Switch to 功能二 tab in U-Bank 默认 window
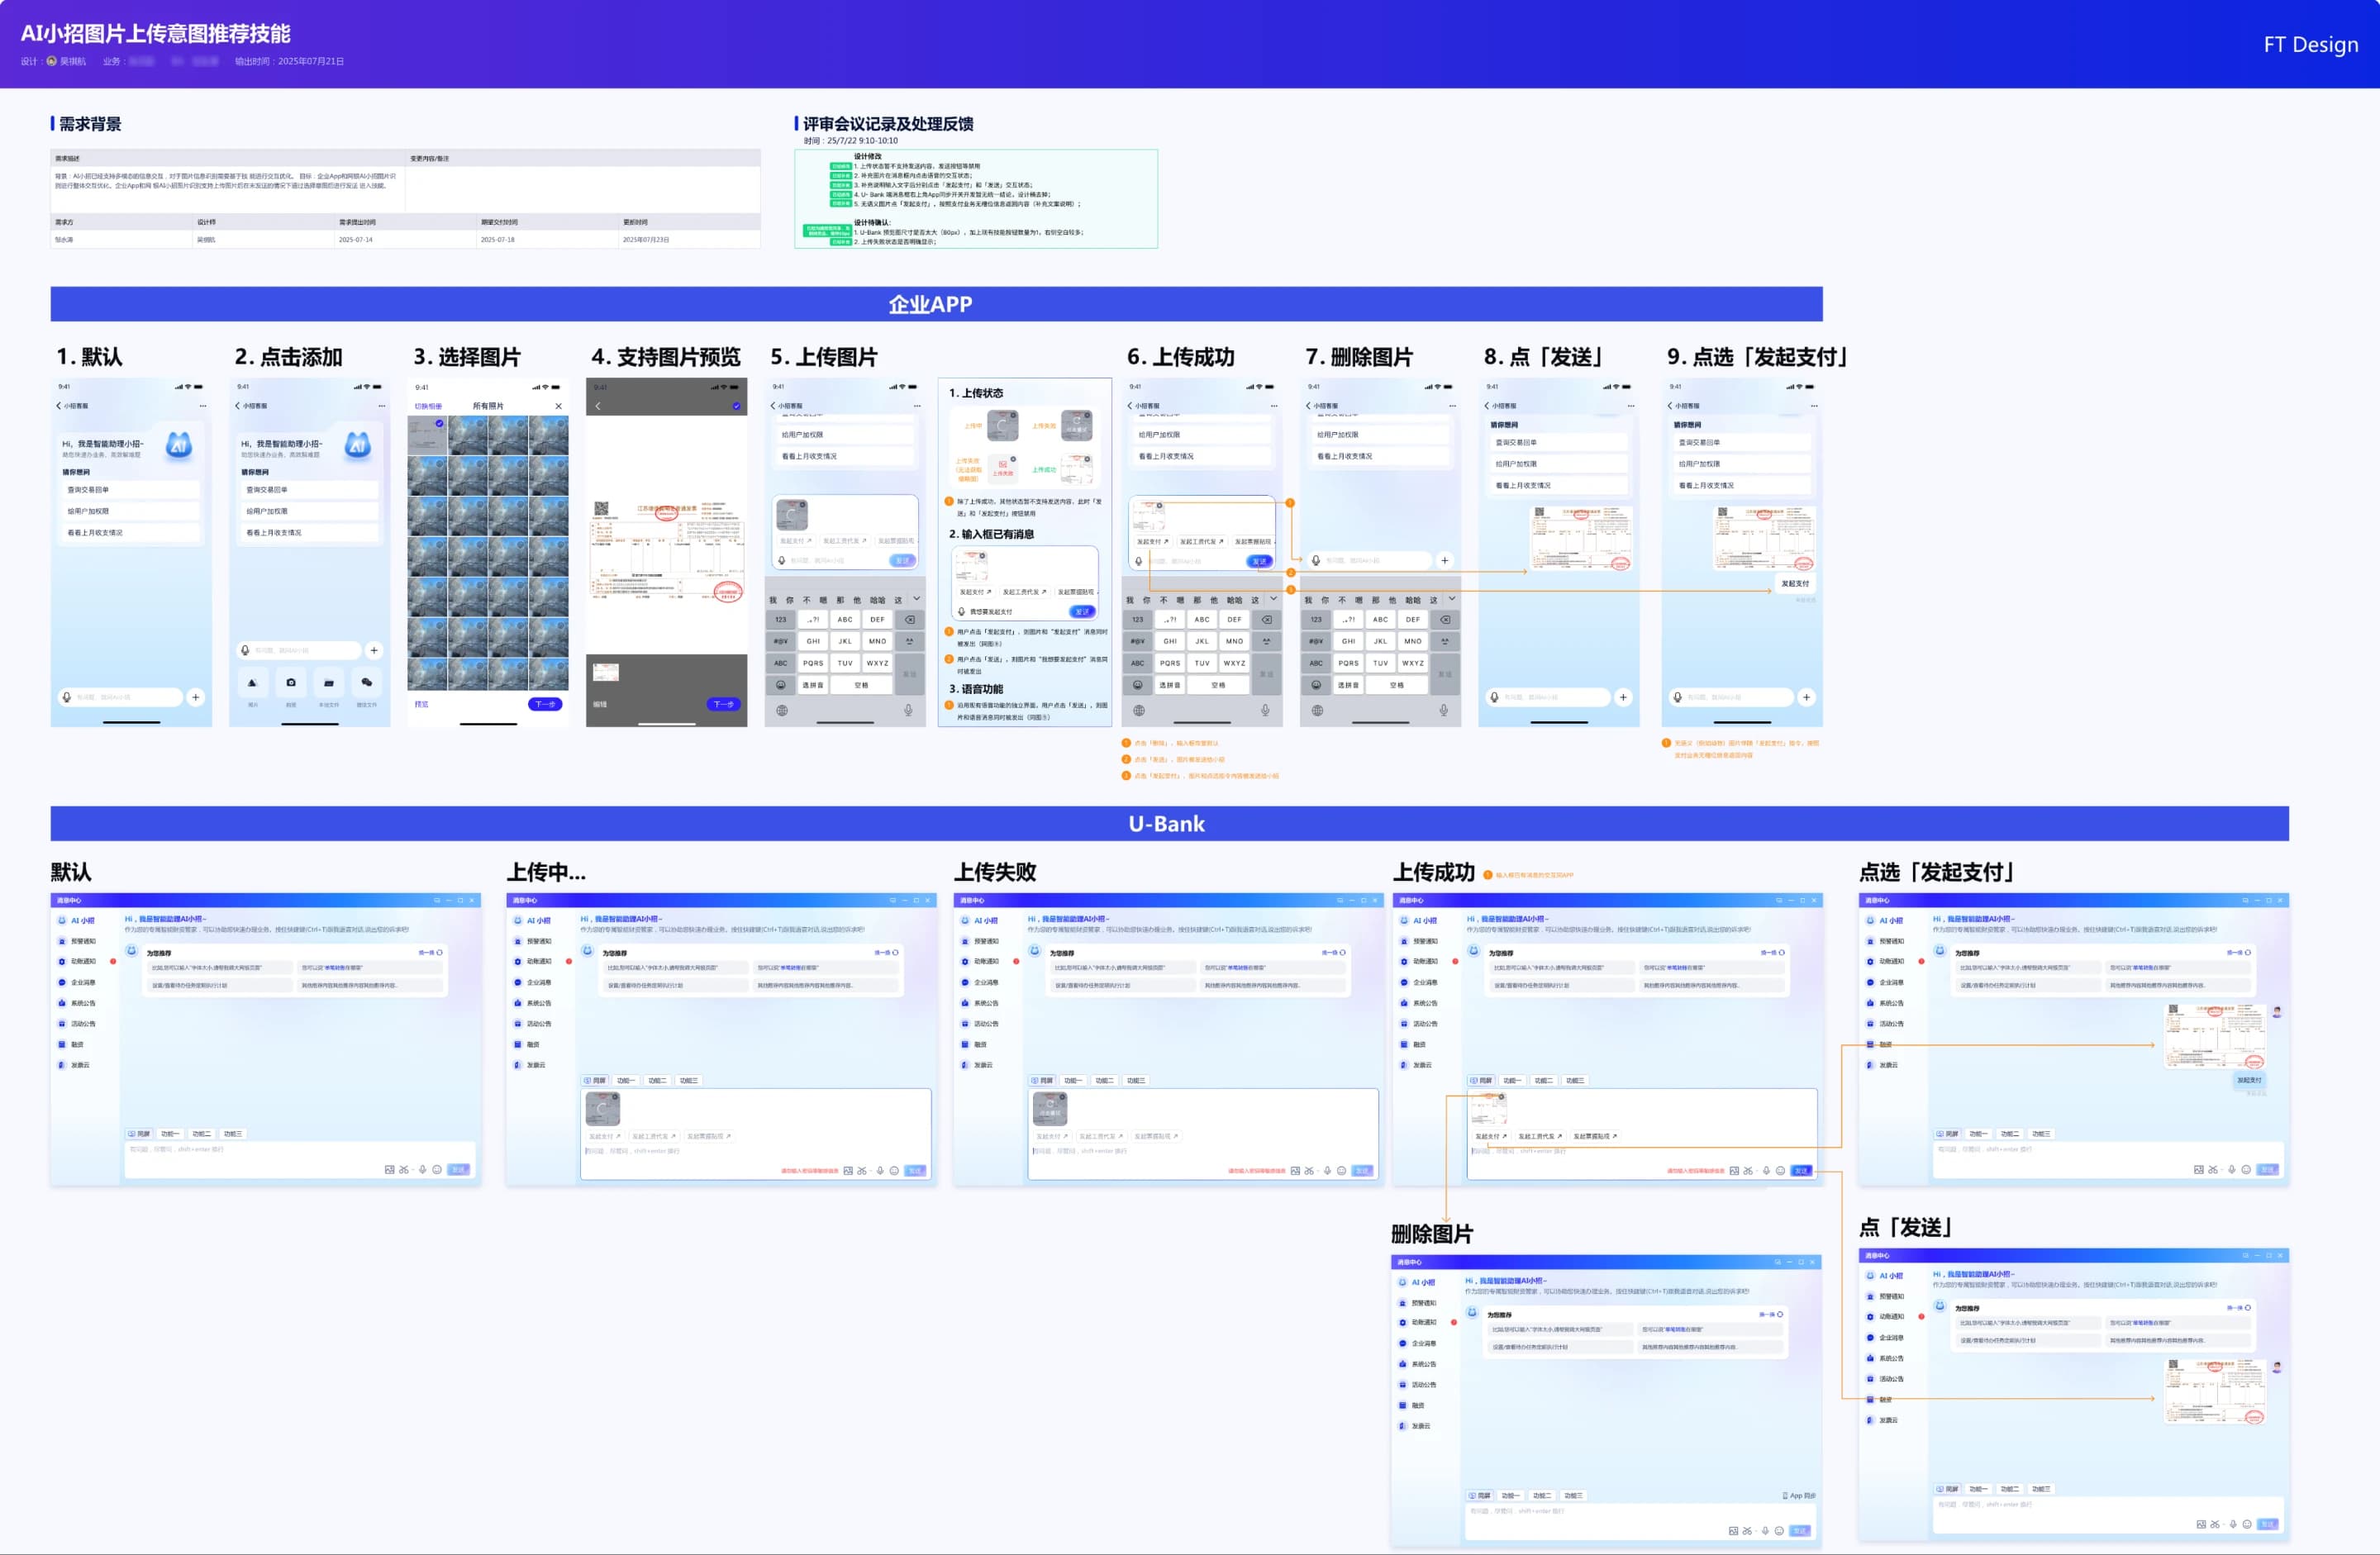 202,1134
